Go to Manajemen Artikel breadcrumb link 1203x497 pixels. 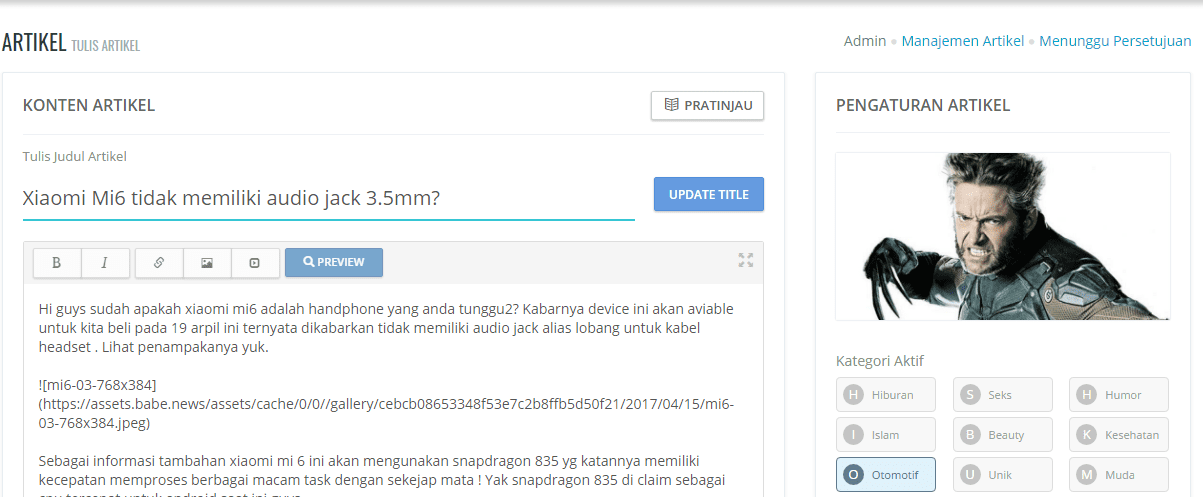click(963, 41)
